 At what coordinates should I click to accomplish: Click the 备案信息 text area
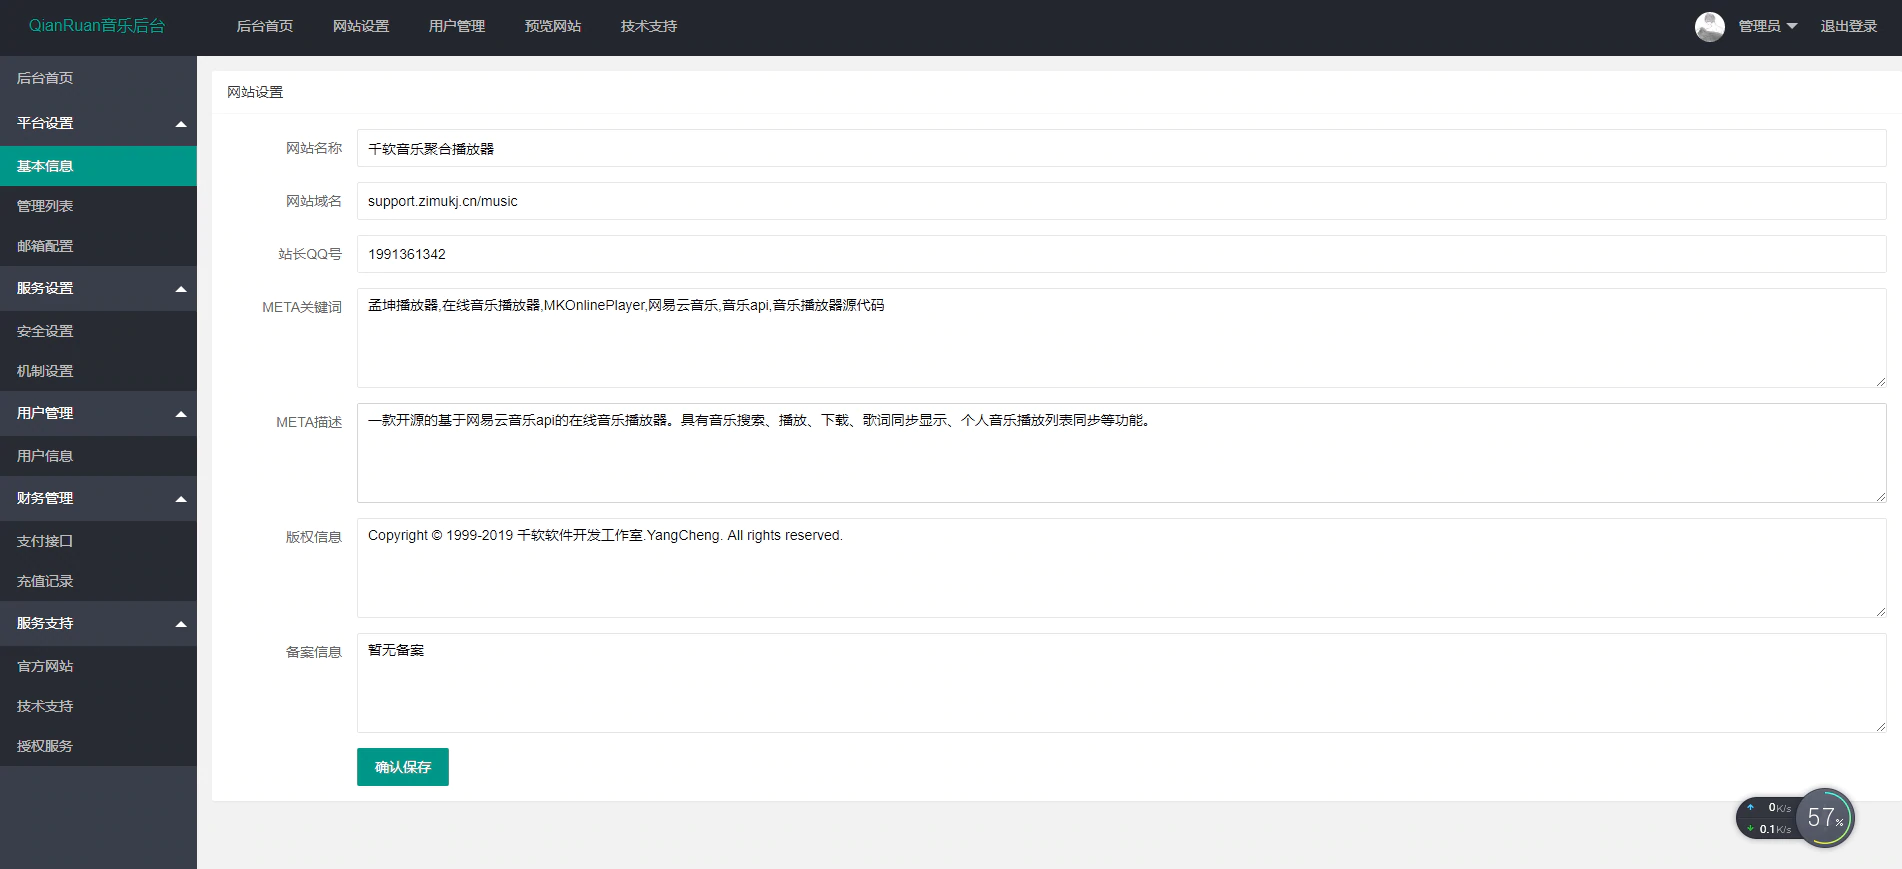tap(1121, 683)
